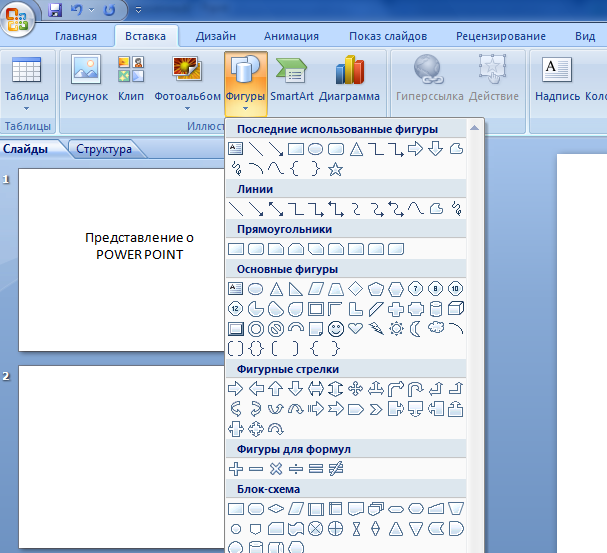Select the up arrow in Фигурные стрелки

(276, 389)
